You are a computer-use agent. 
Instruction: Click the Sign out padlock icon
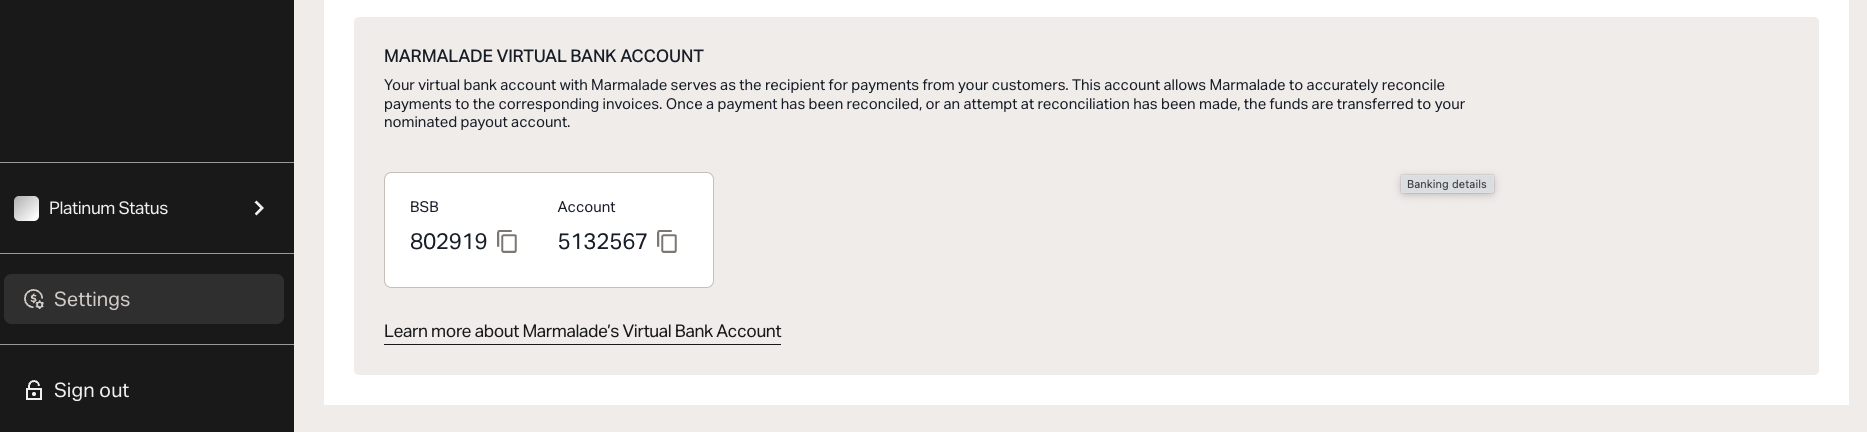tap(34, 390)
